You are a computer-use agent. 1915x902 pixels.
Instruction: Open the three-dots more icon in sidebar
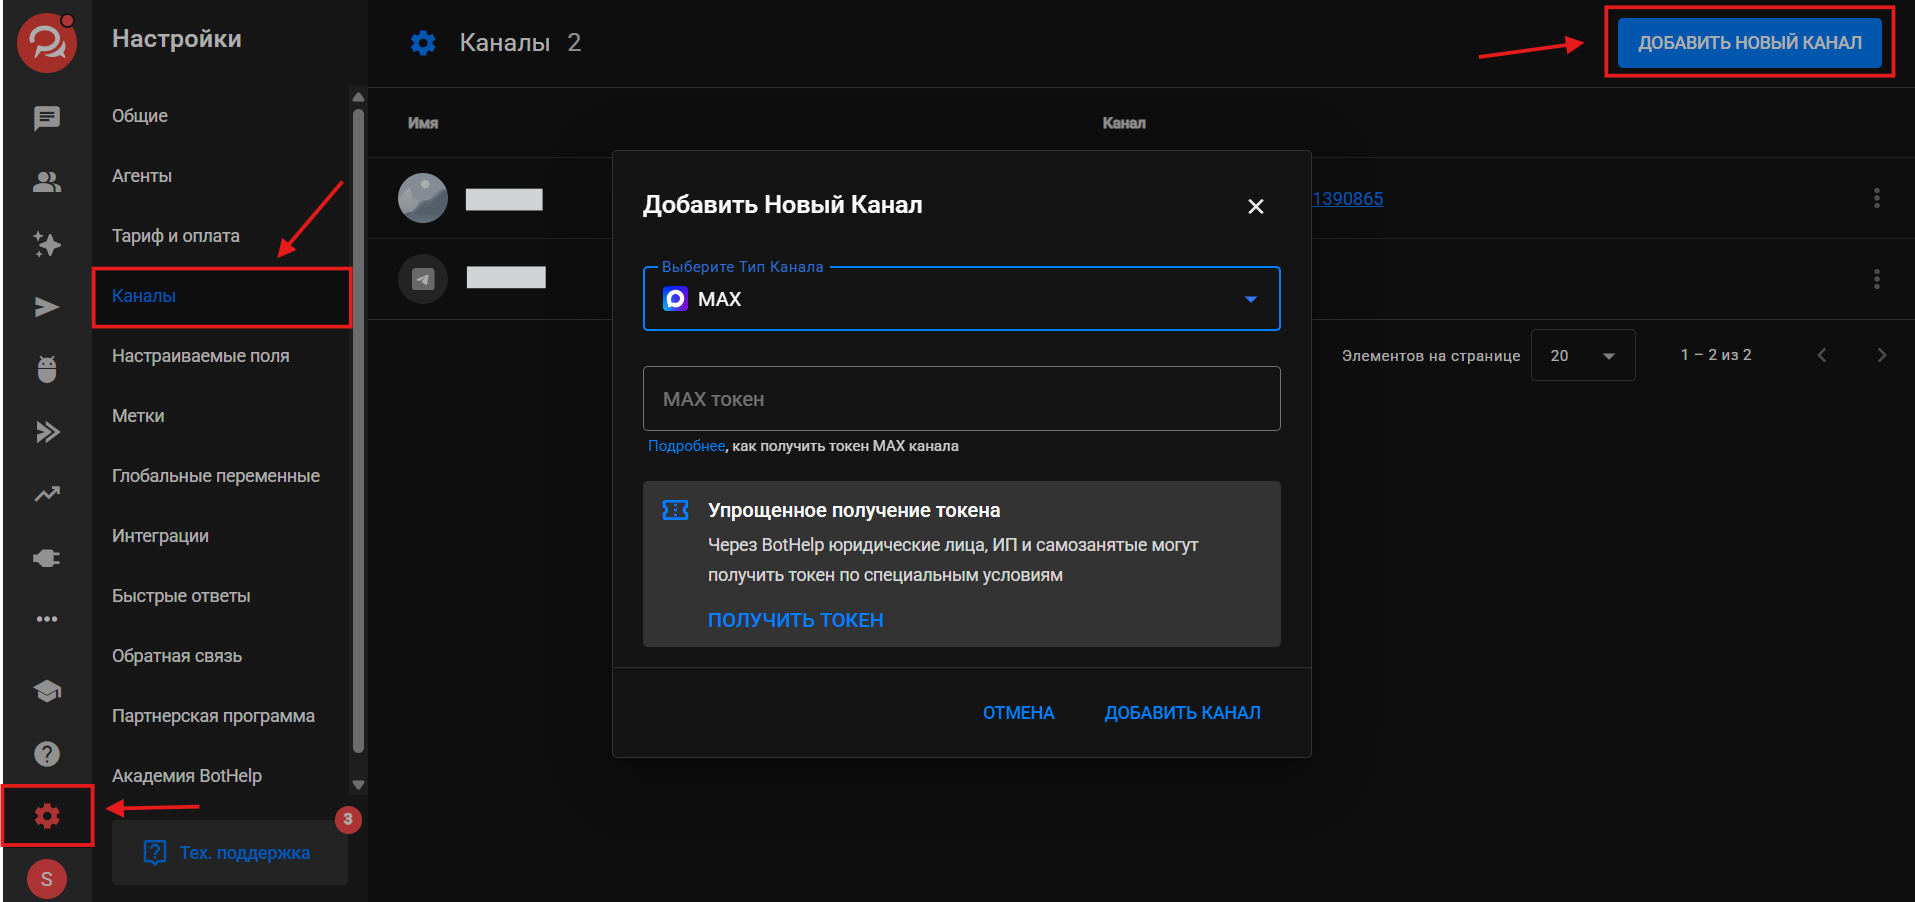[x=47, y=619]
